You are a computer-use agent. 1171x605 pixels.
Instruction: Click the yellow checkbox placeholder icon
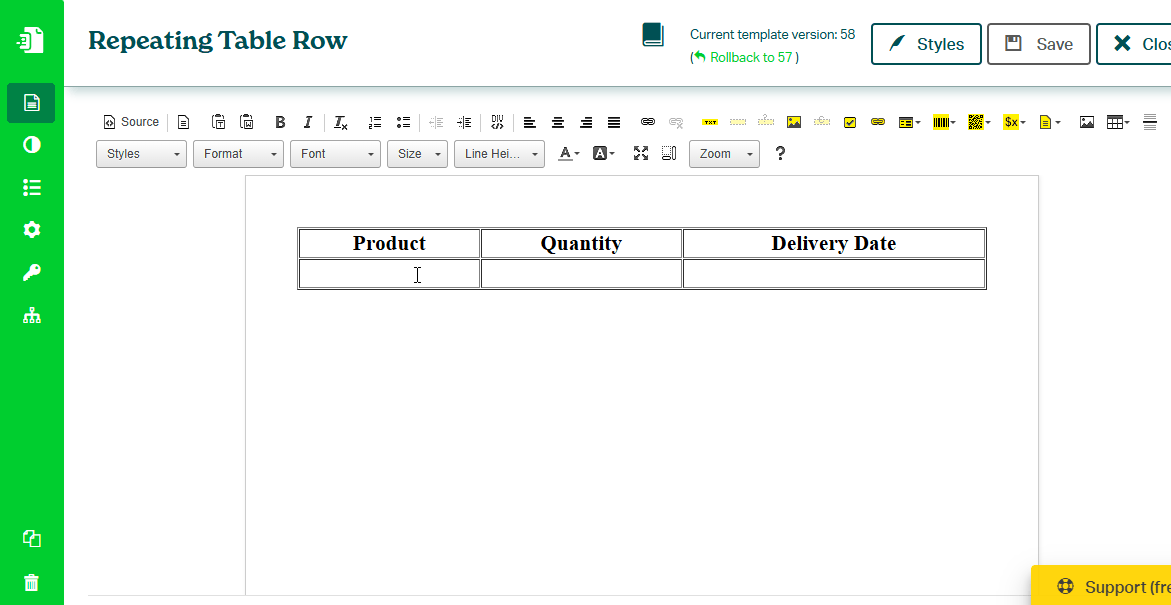click(850, 122)
